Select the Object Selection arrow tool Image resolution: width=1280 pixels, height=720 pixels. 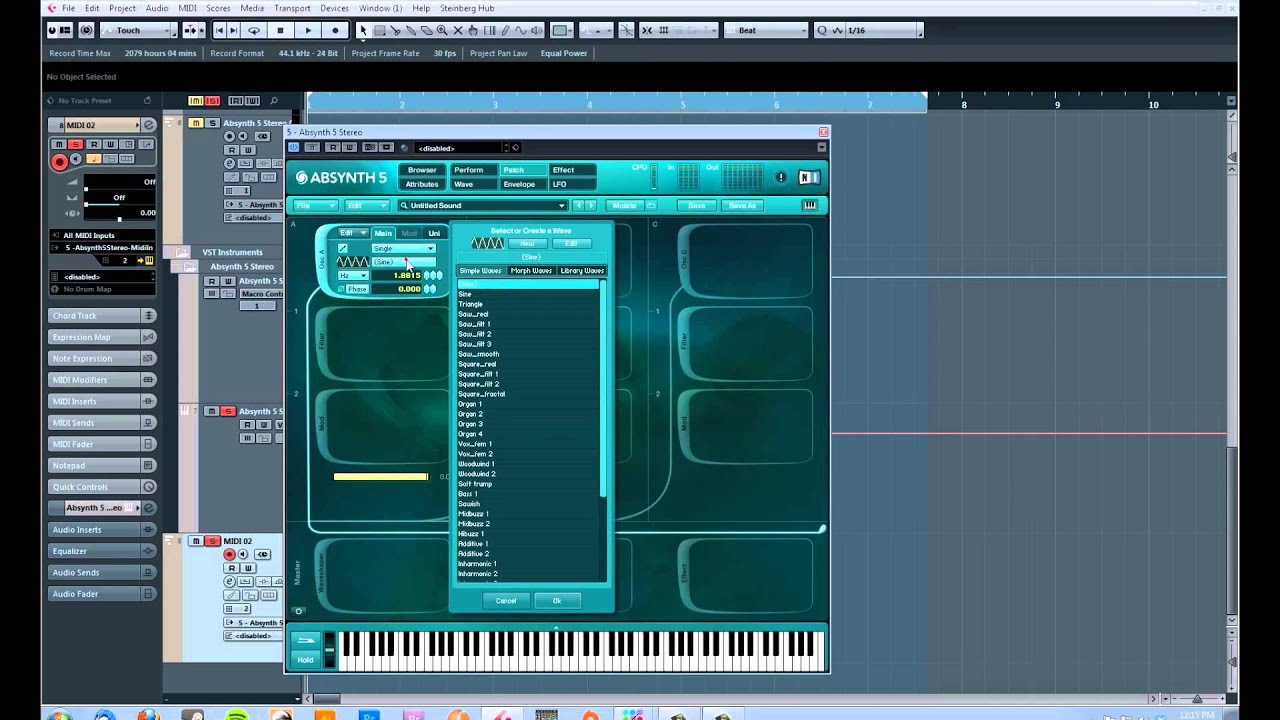click(x=363, y=31)
